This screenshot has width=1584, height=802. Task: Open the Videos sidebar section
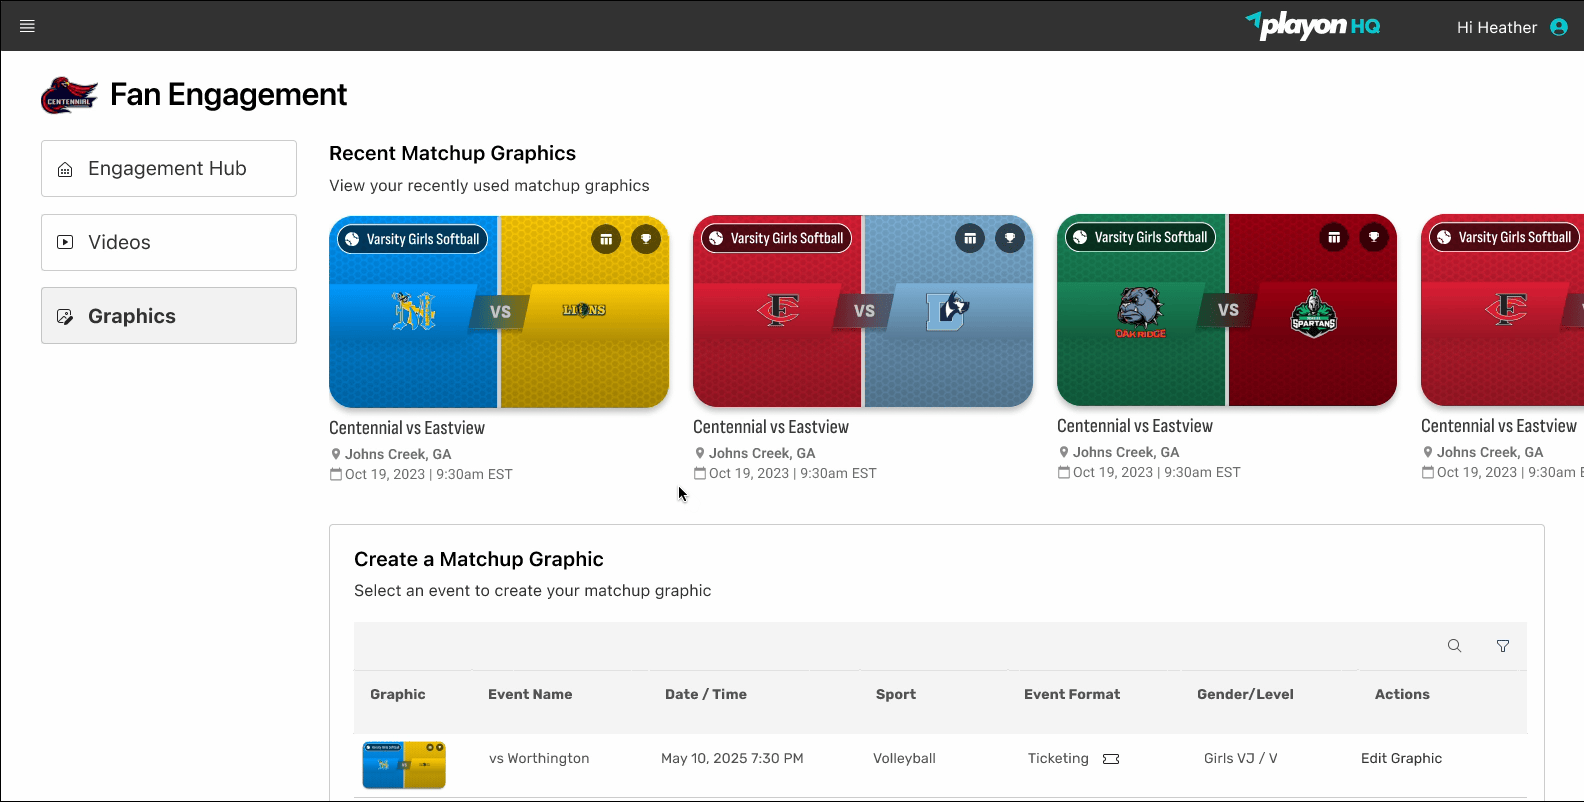pos(169,242)
